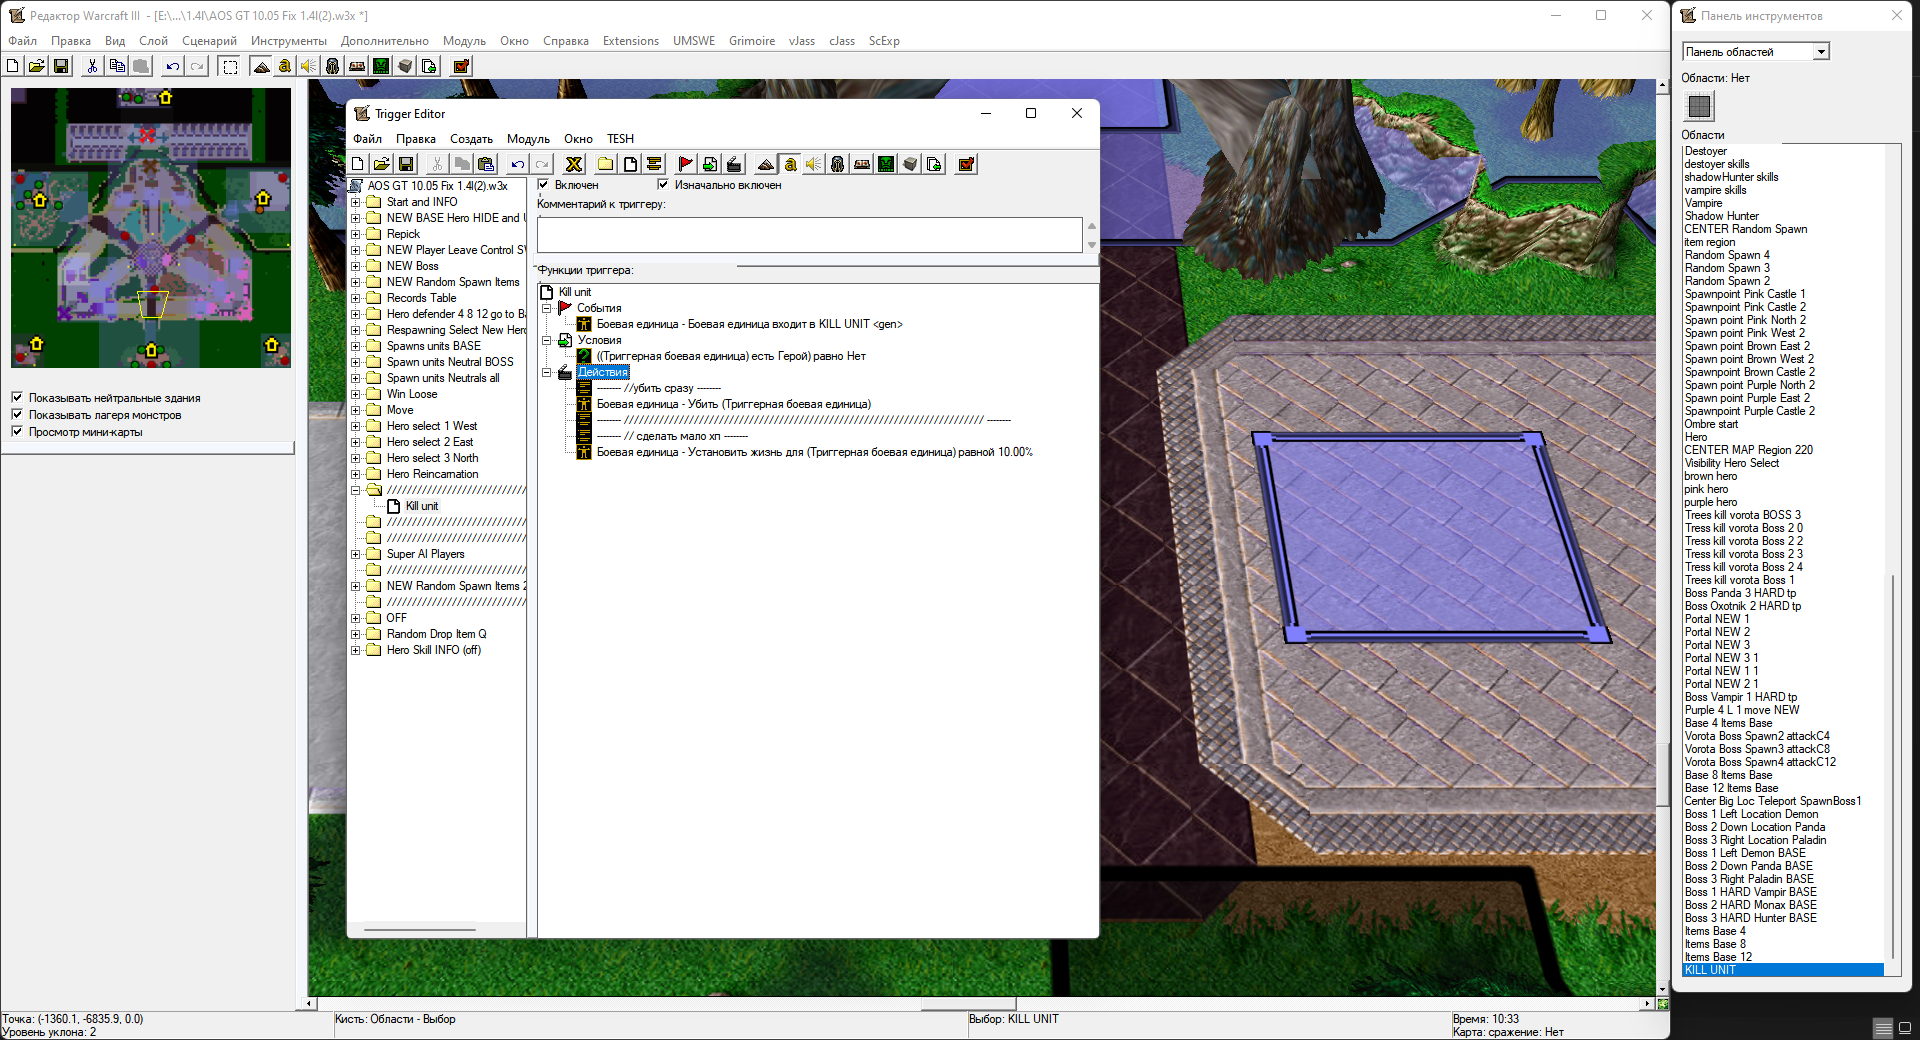This screenshot has height=1040, width=1920.
Task: Select the kill-unit 'Убить' action line
Action: pos(734,404)
